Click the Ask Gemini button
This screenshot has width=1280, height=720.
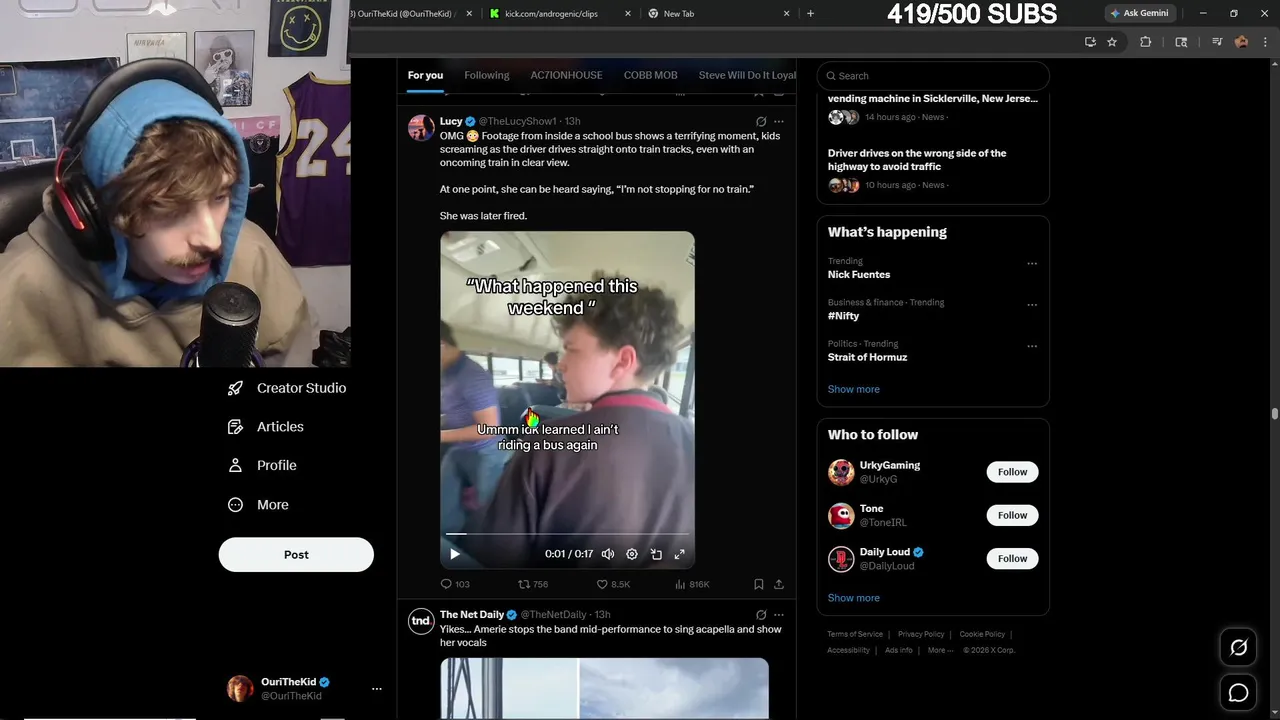tap(1139, 13)
